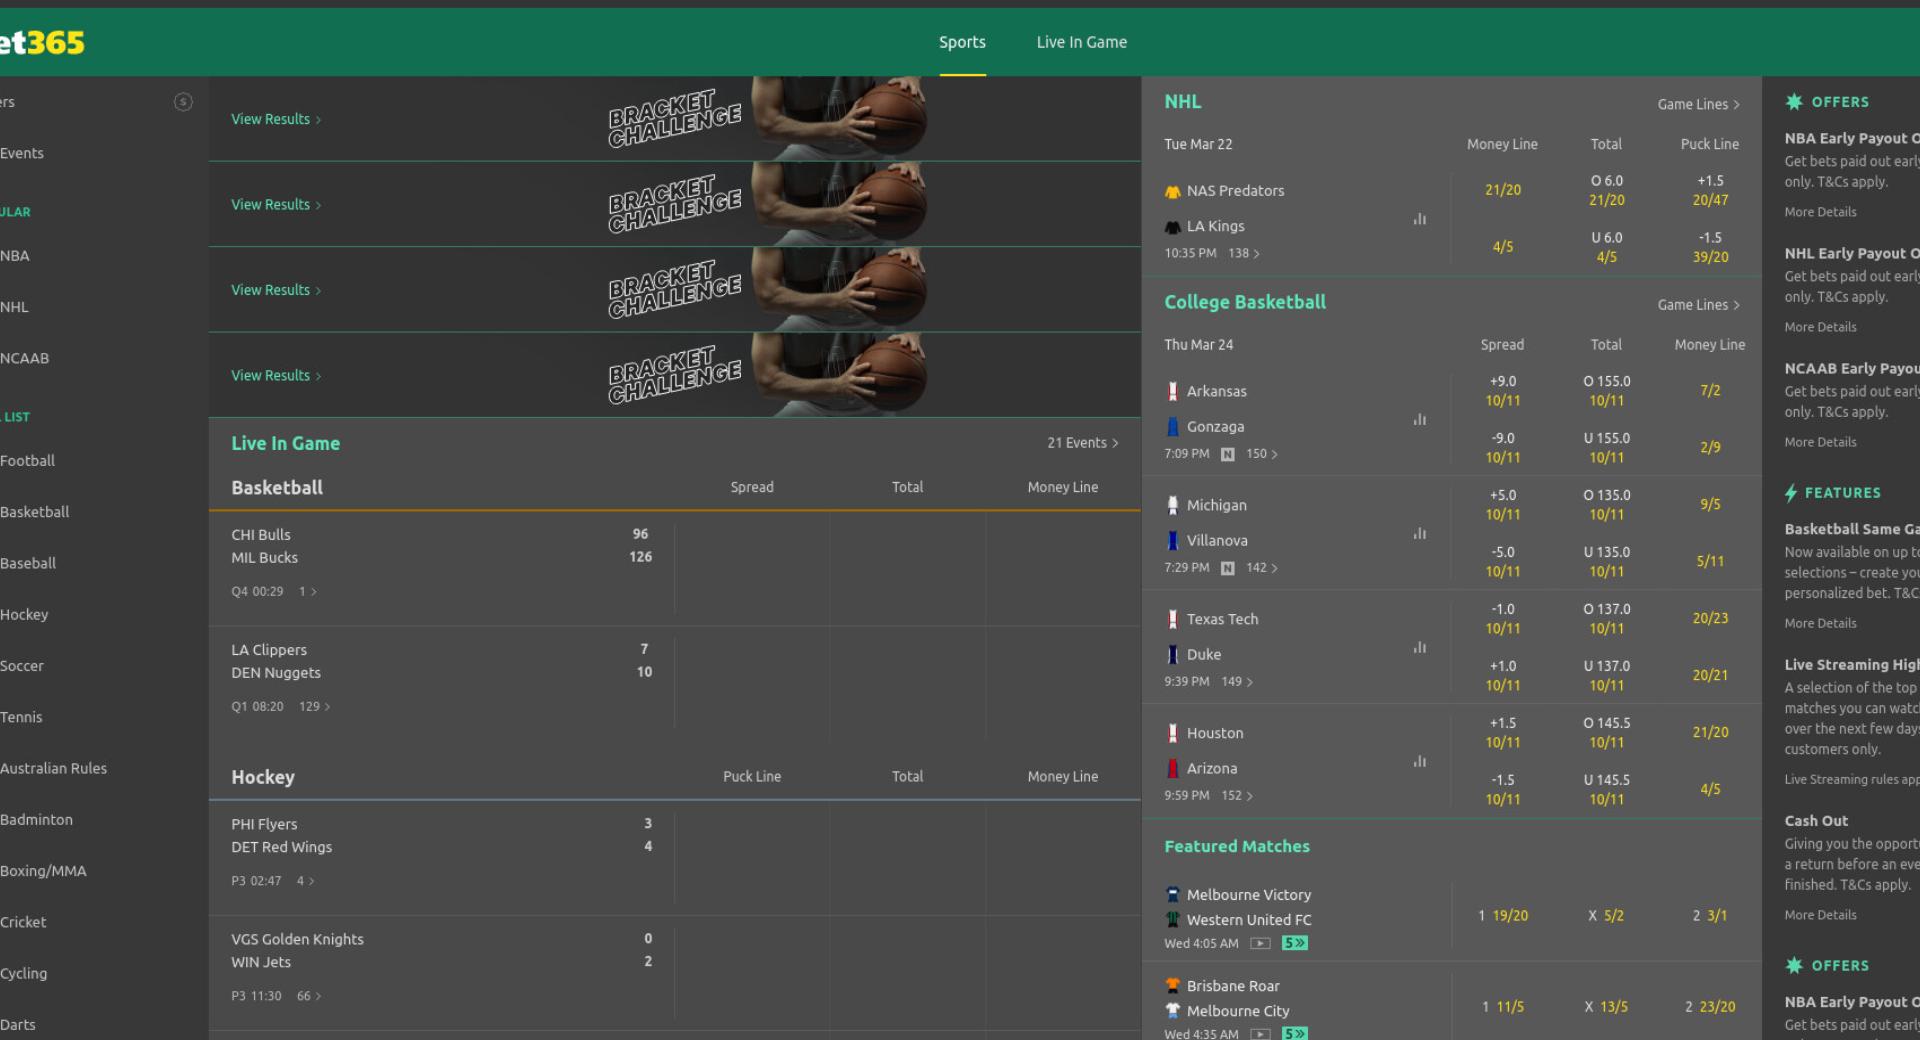Open CHI Bulls vs MIL Bucks live game
Viewport: 1920px width, 1040px height.
tap(440, 568)
